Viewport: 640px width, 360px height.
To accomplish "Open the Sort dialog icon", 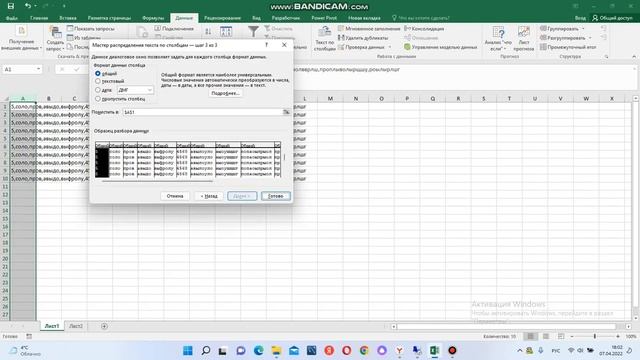I will (226, 31).
